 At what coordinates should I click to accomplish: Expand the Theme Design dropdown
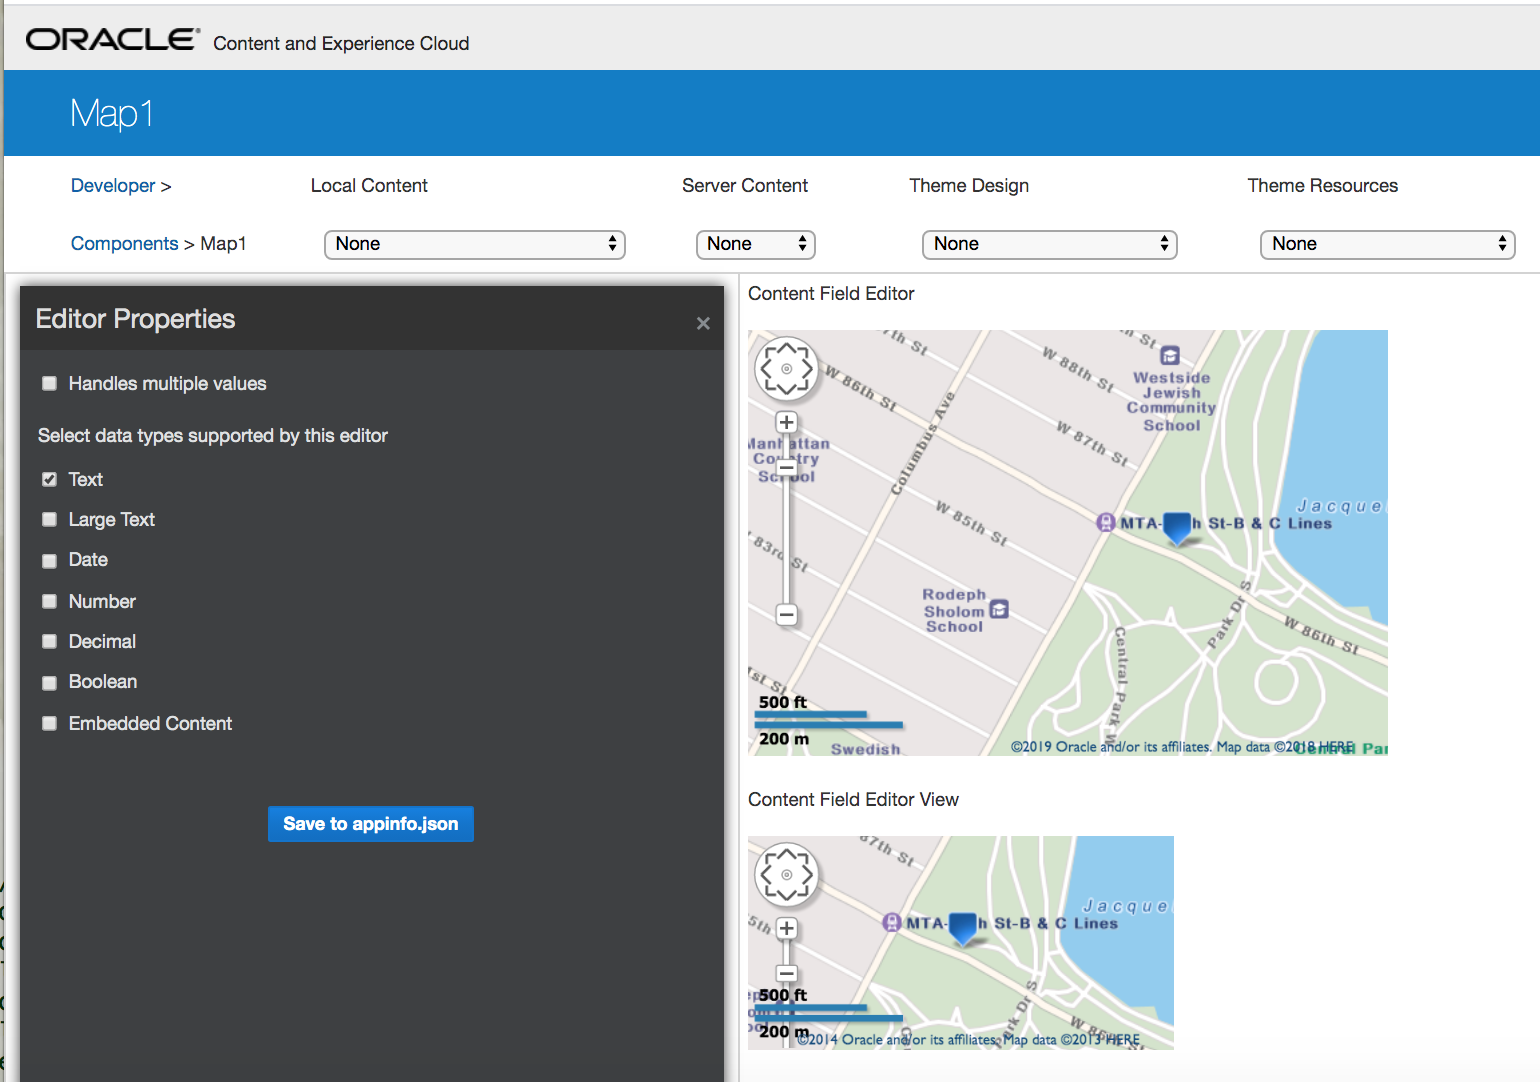(1048, 244)
